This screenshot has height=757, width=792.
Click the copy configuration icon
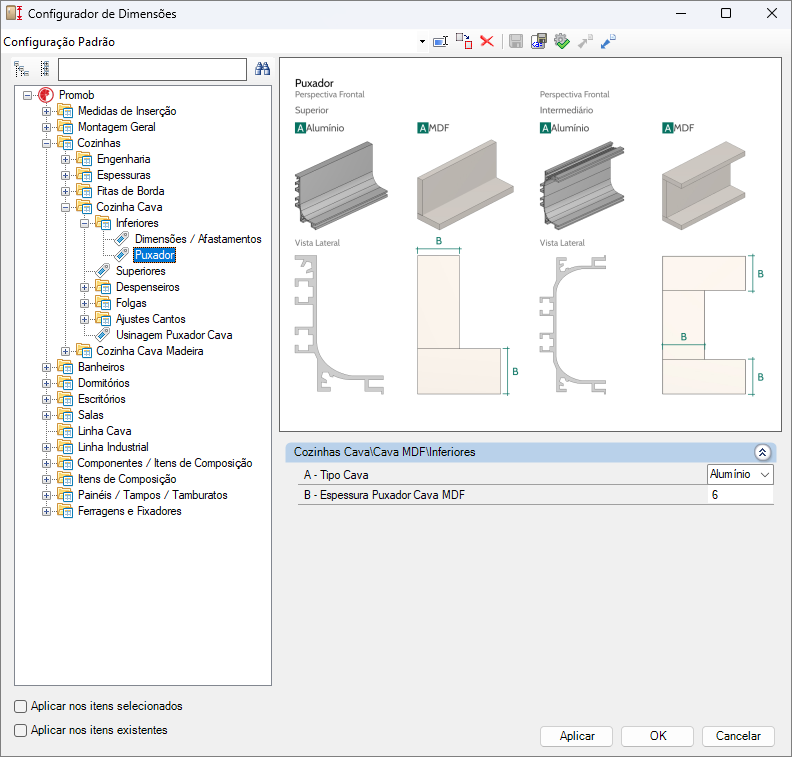point(463,41)
